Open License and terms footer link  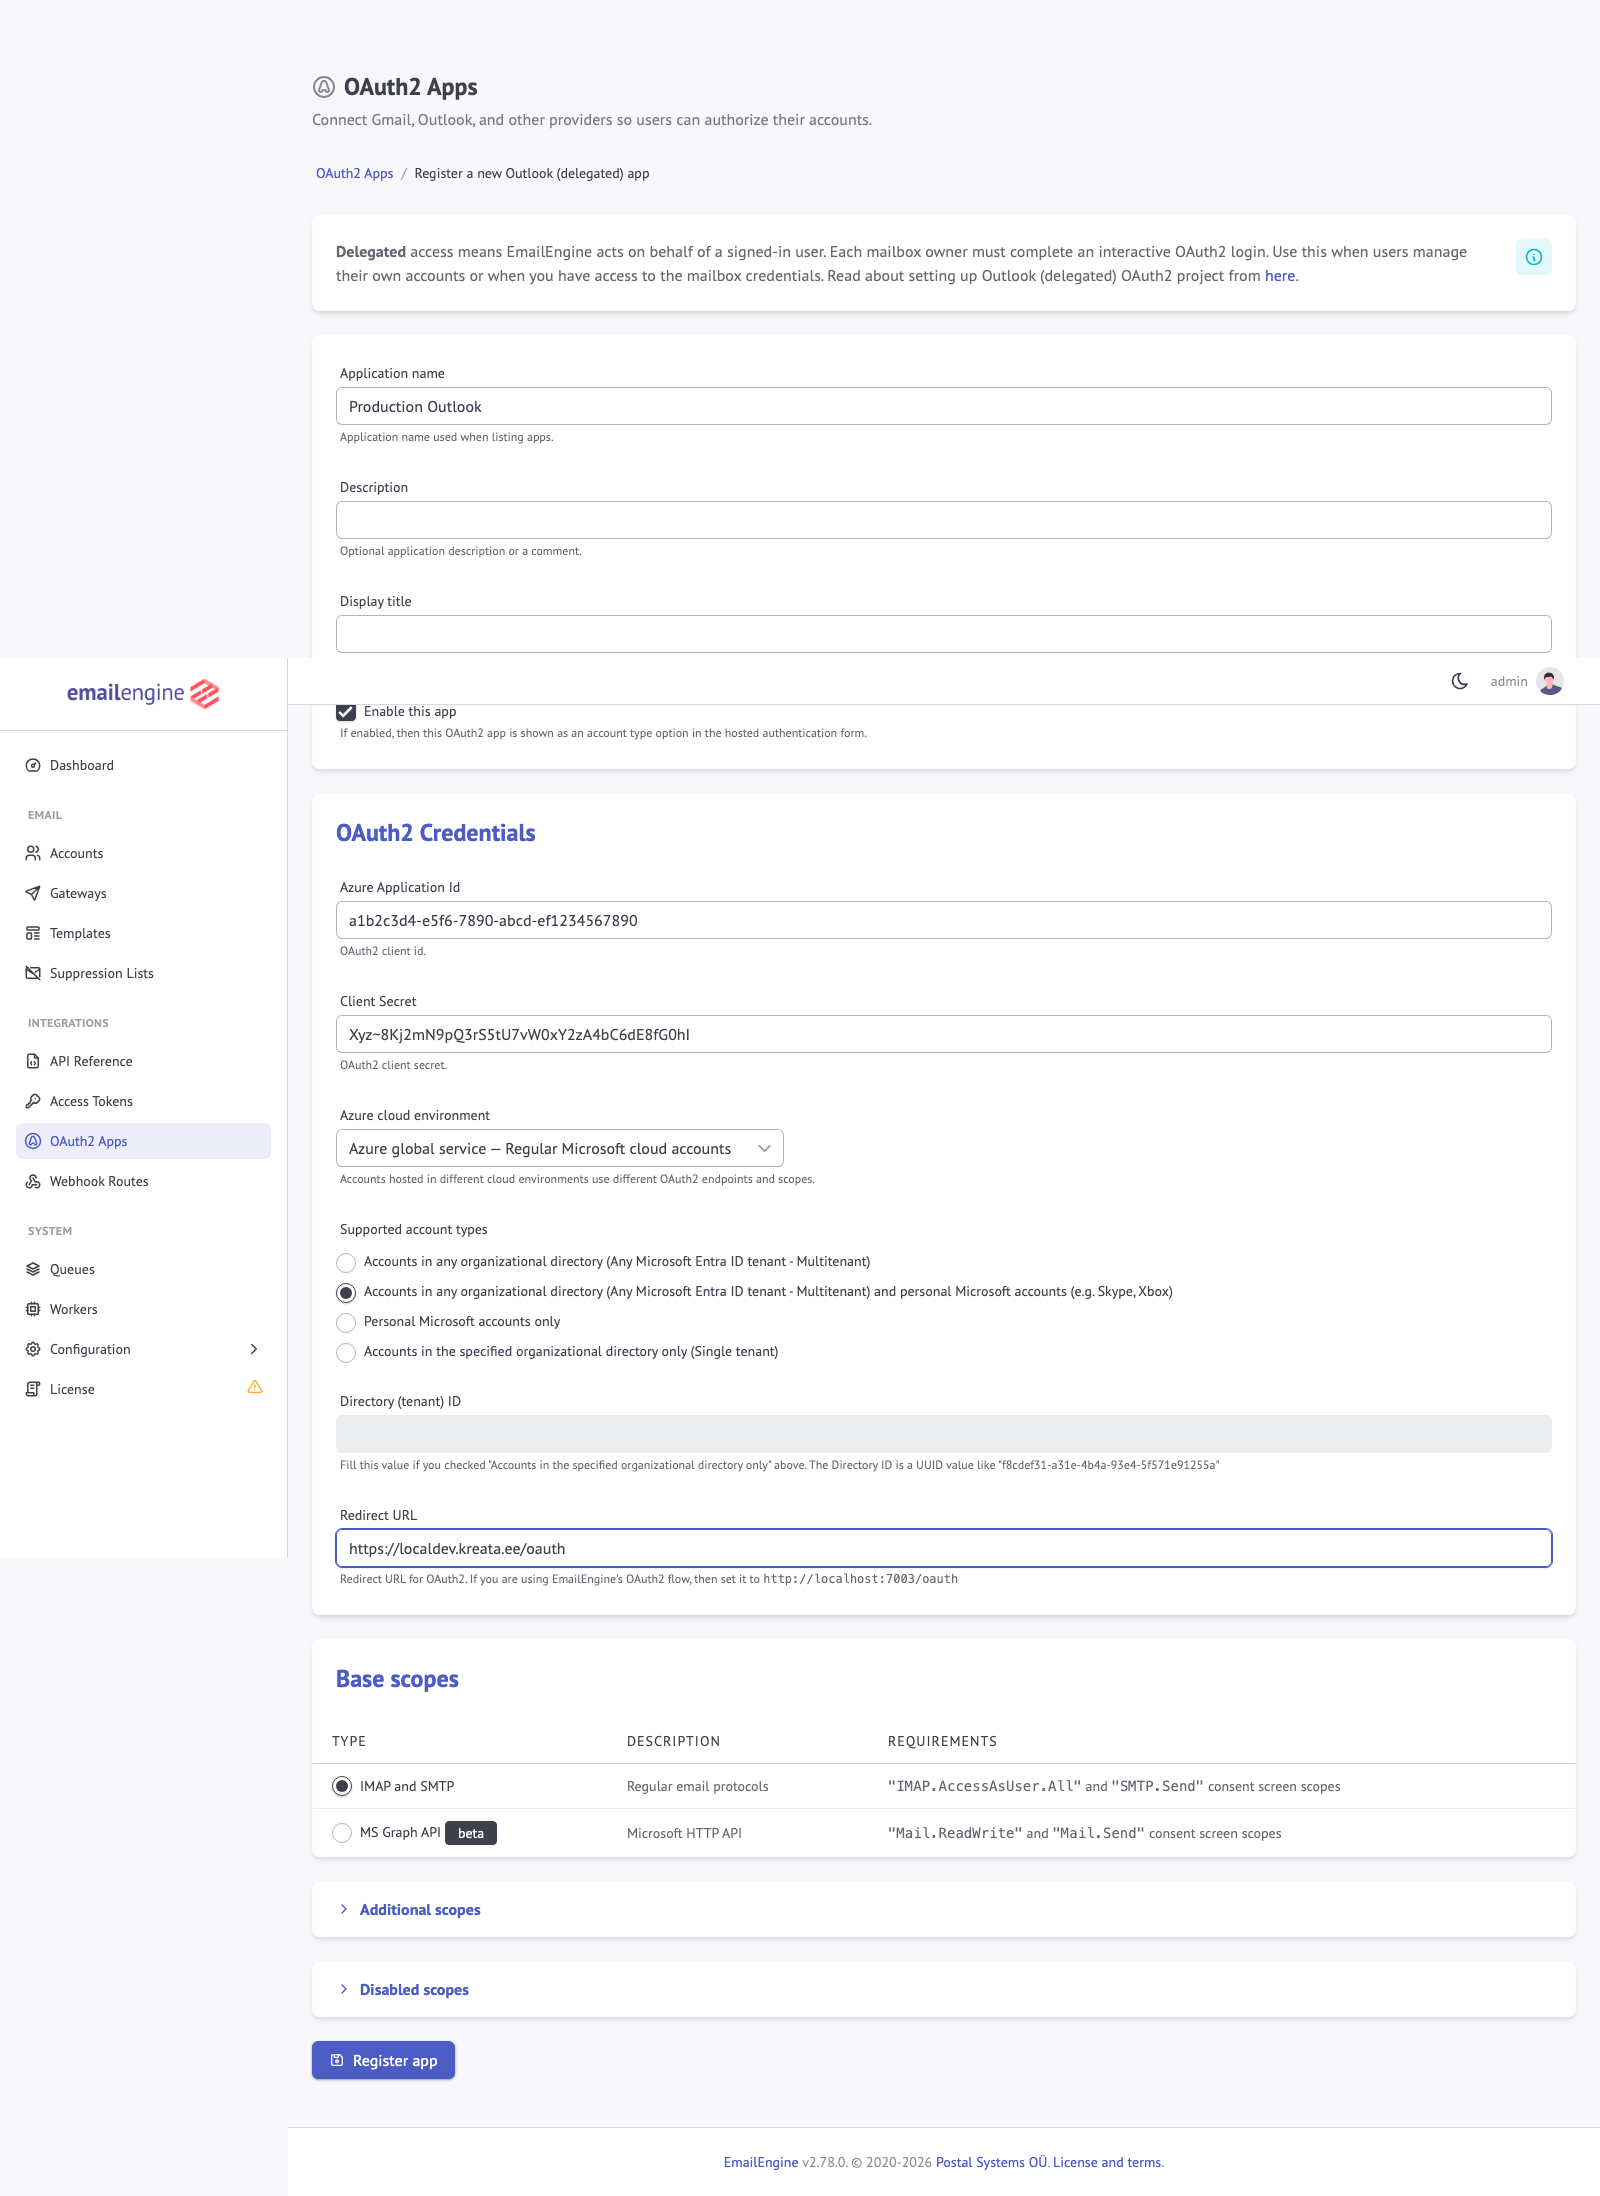[1107, 2162]
